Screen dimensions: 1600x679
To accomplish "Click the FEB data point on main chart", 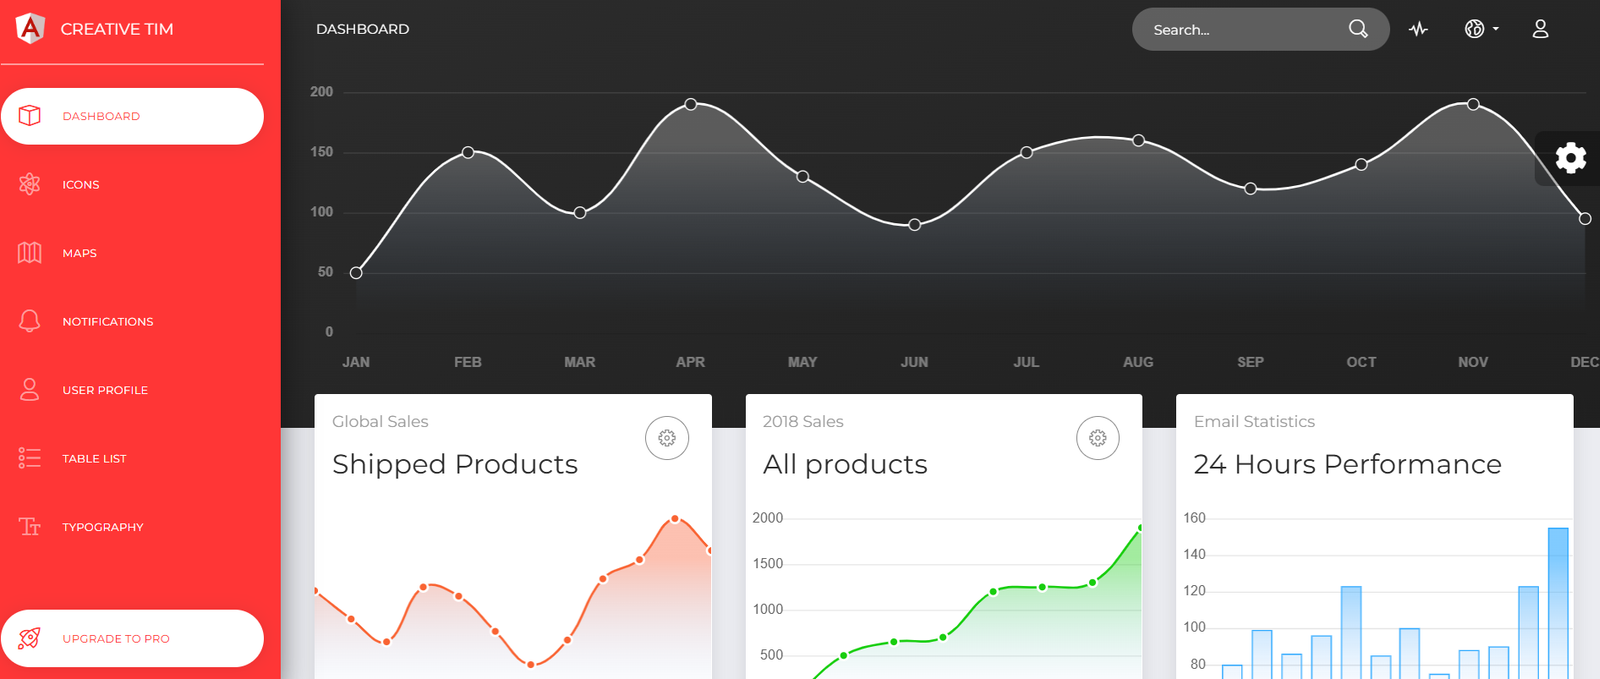I will (468, 152).
